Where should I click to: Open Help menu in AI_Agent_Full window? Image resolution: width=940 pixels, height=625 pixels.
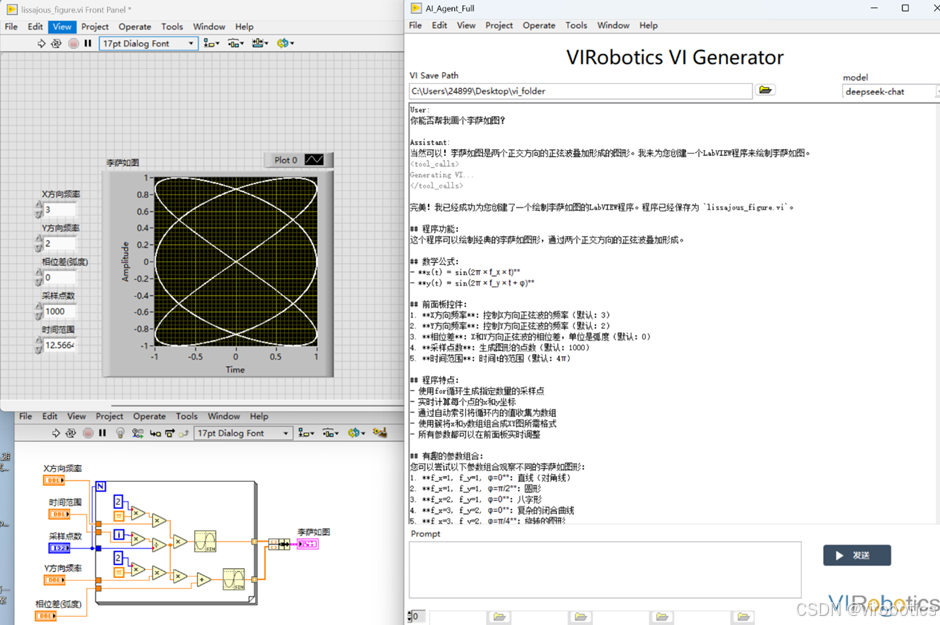(648, 25)
